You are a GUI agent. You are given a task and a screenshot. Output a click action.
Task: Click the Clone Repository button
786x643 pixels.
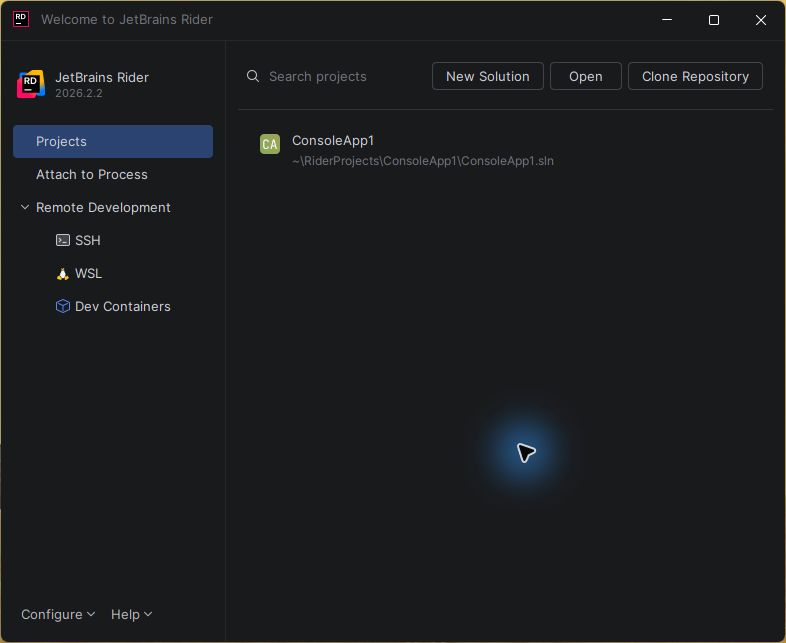(x=695, y=76)
